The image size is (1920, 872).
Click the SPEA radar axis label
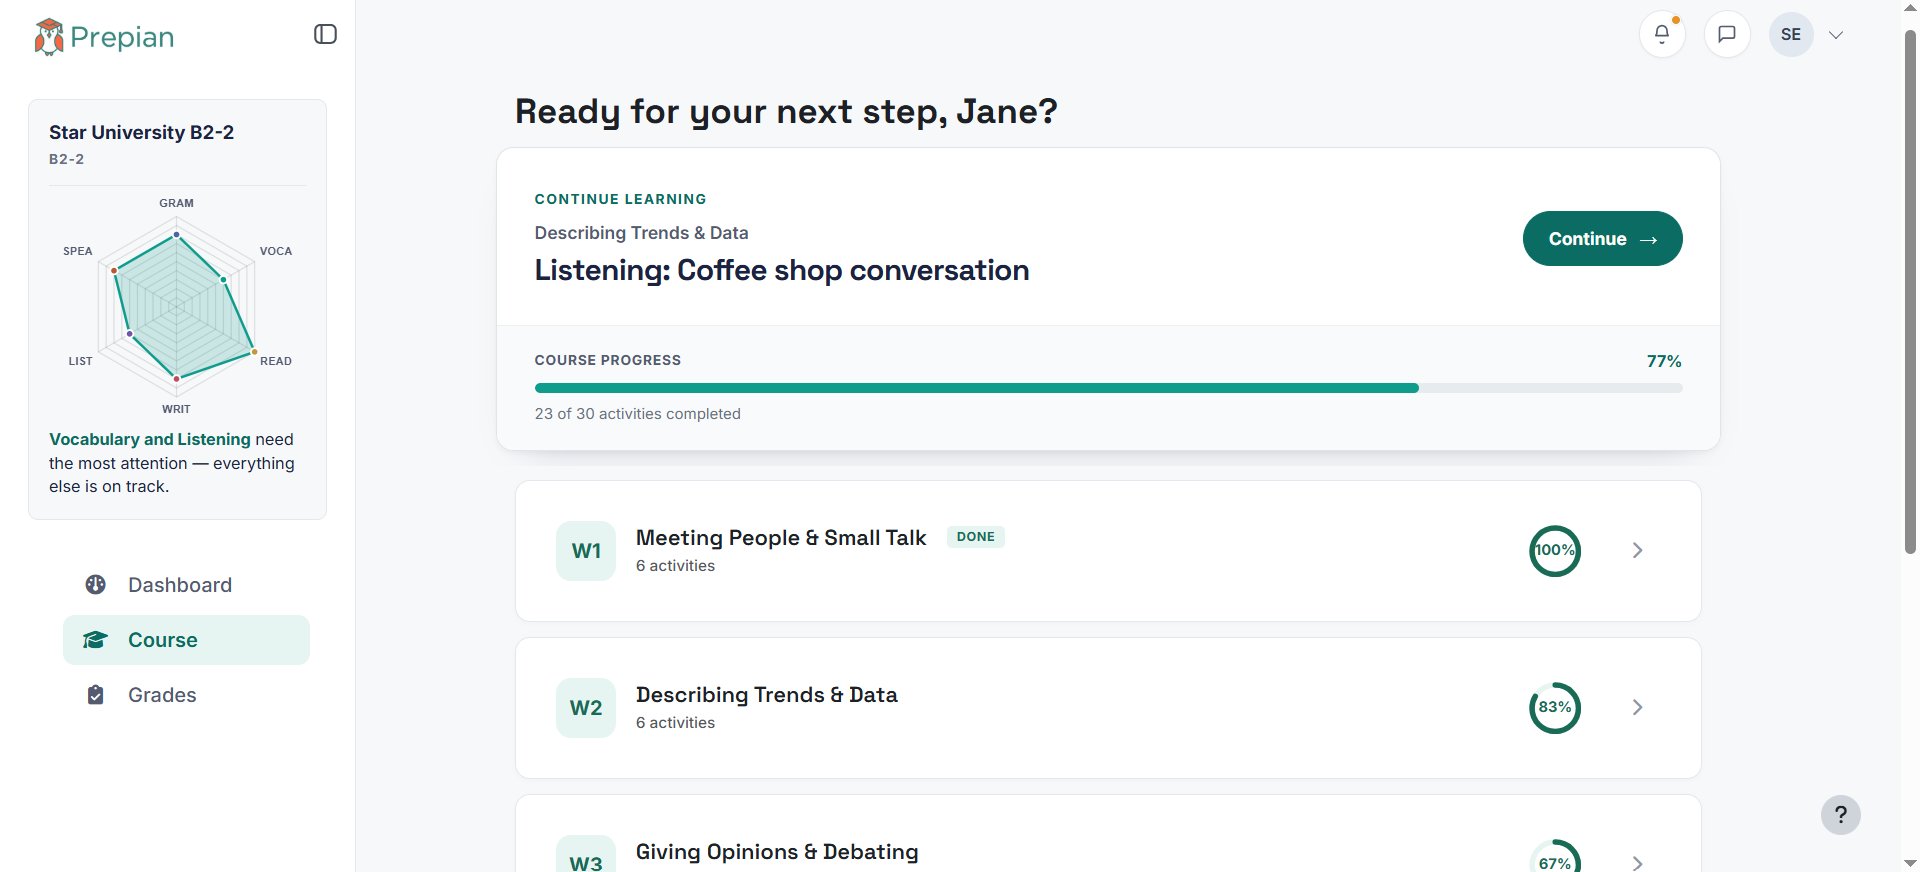tap(78, 251)
